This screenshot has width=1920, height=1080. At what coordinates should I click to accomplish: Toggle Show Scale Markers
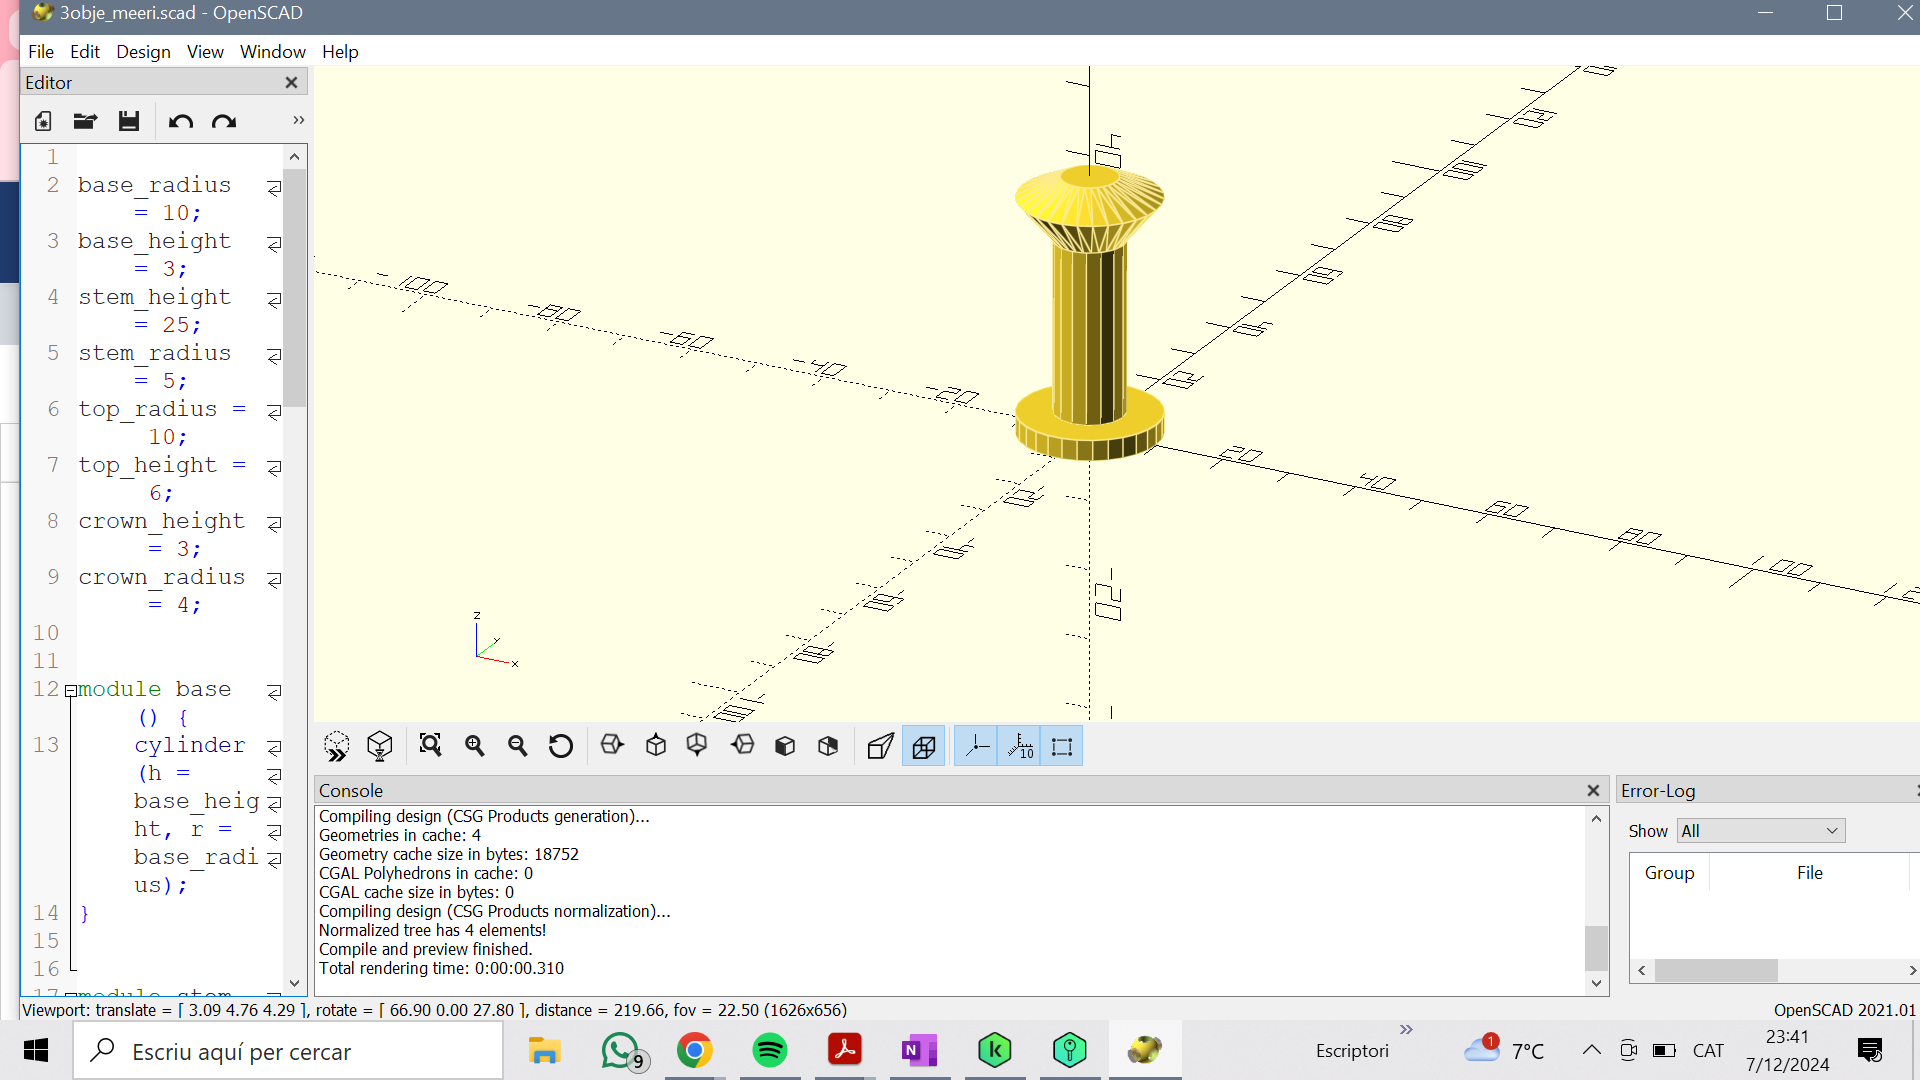click(x=1019, y=746)
